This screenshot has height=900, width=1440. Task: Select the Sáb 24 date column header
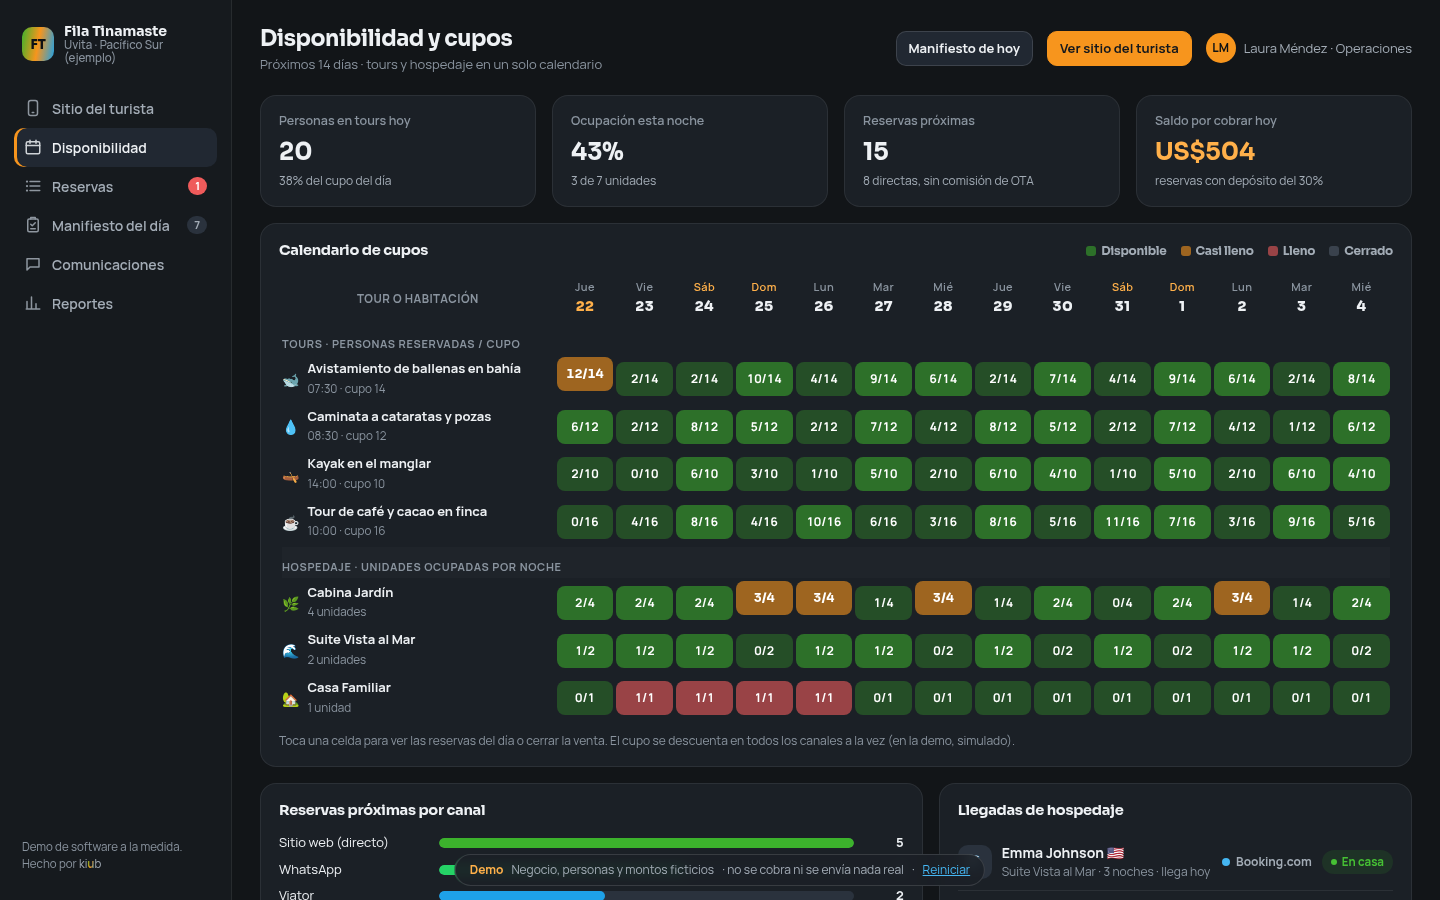click(704, 297)
